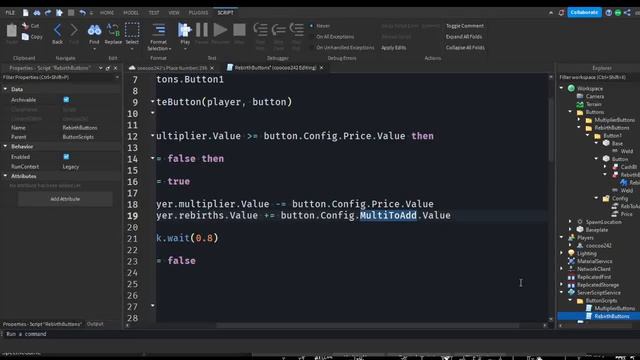
Task: Click the undo arrow in quick access bar
Action: 82,13
